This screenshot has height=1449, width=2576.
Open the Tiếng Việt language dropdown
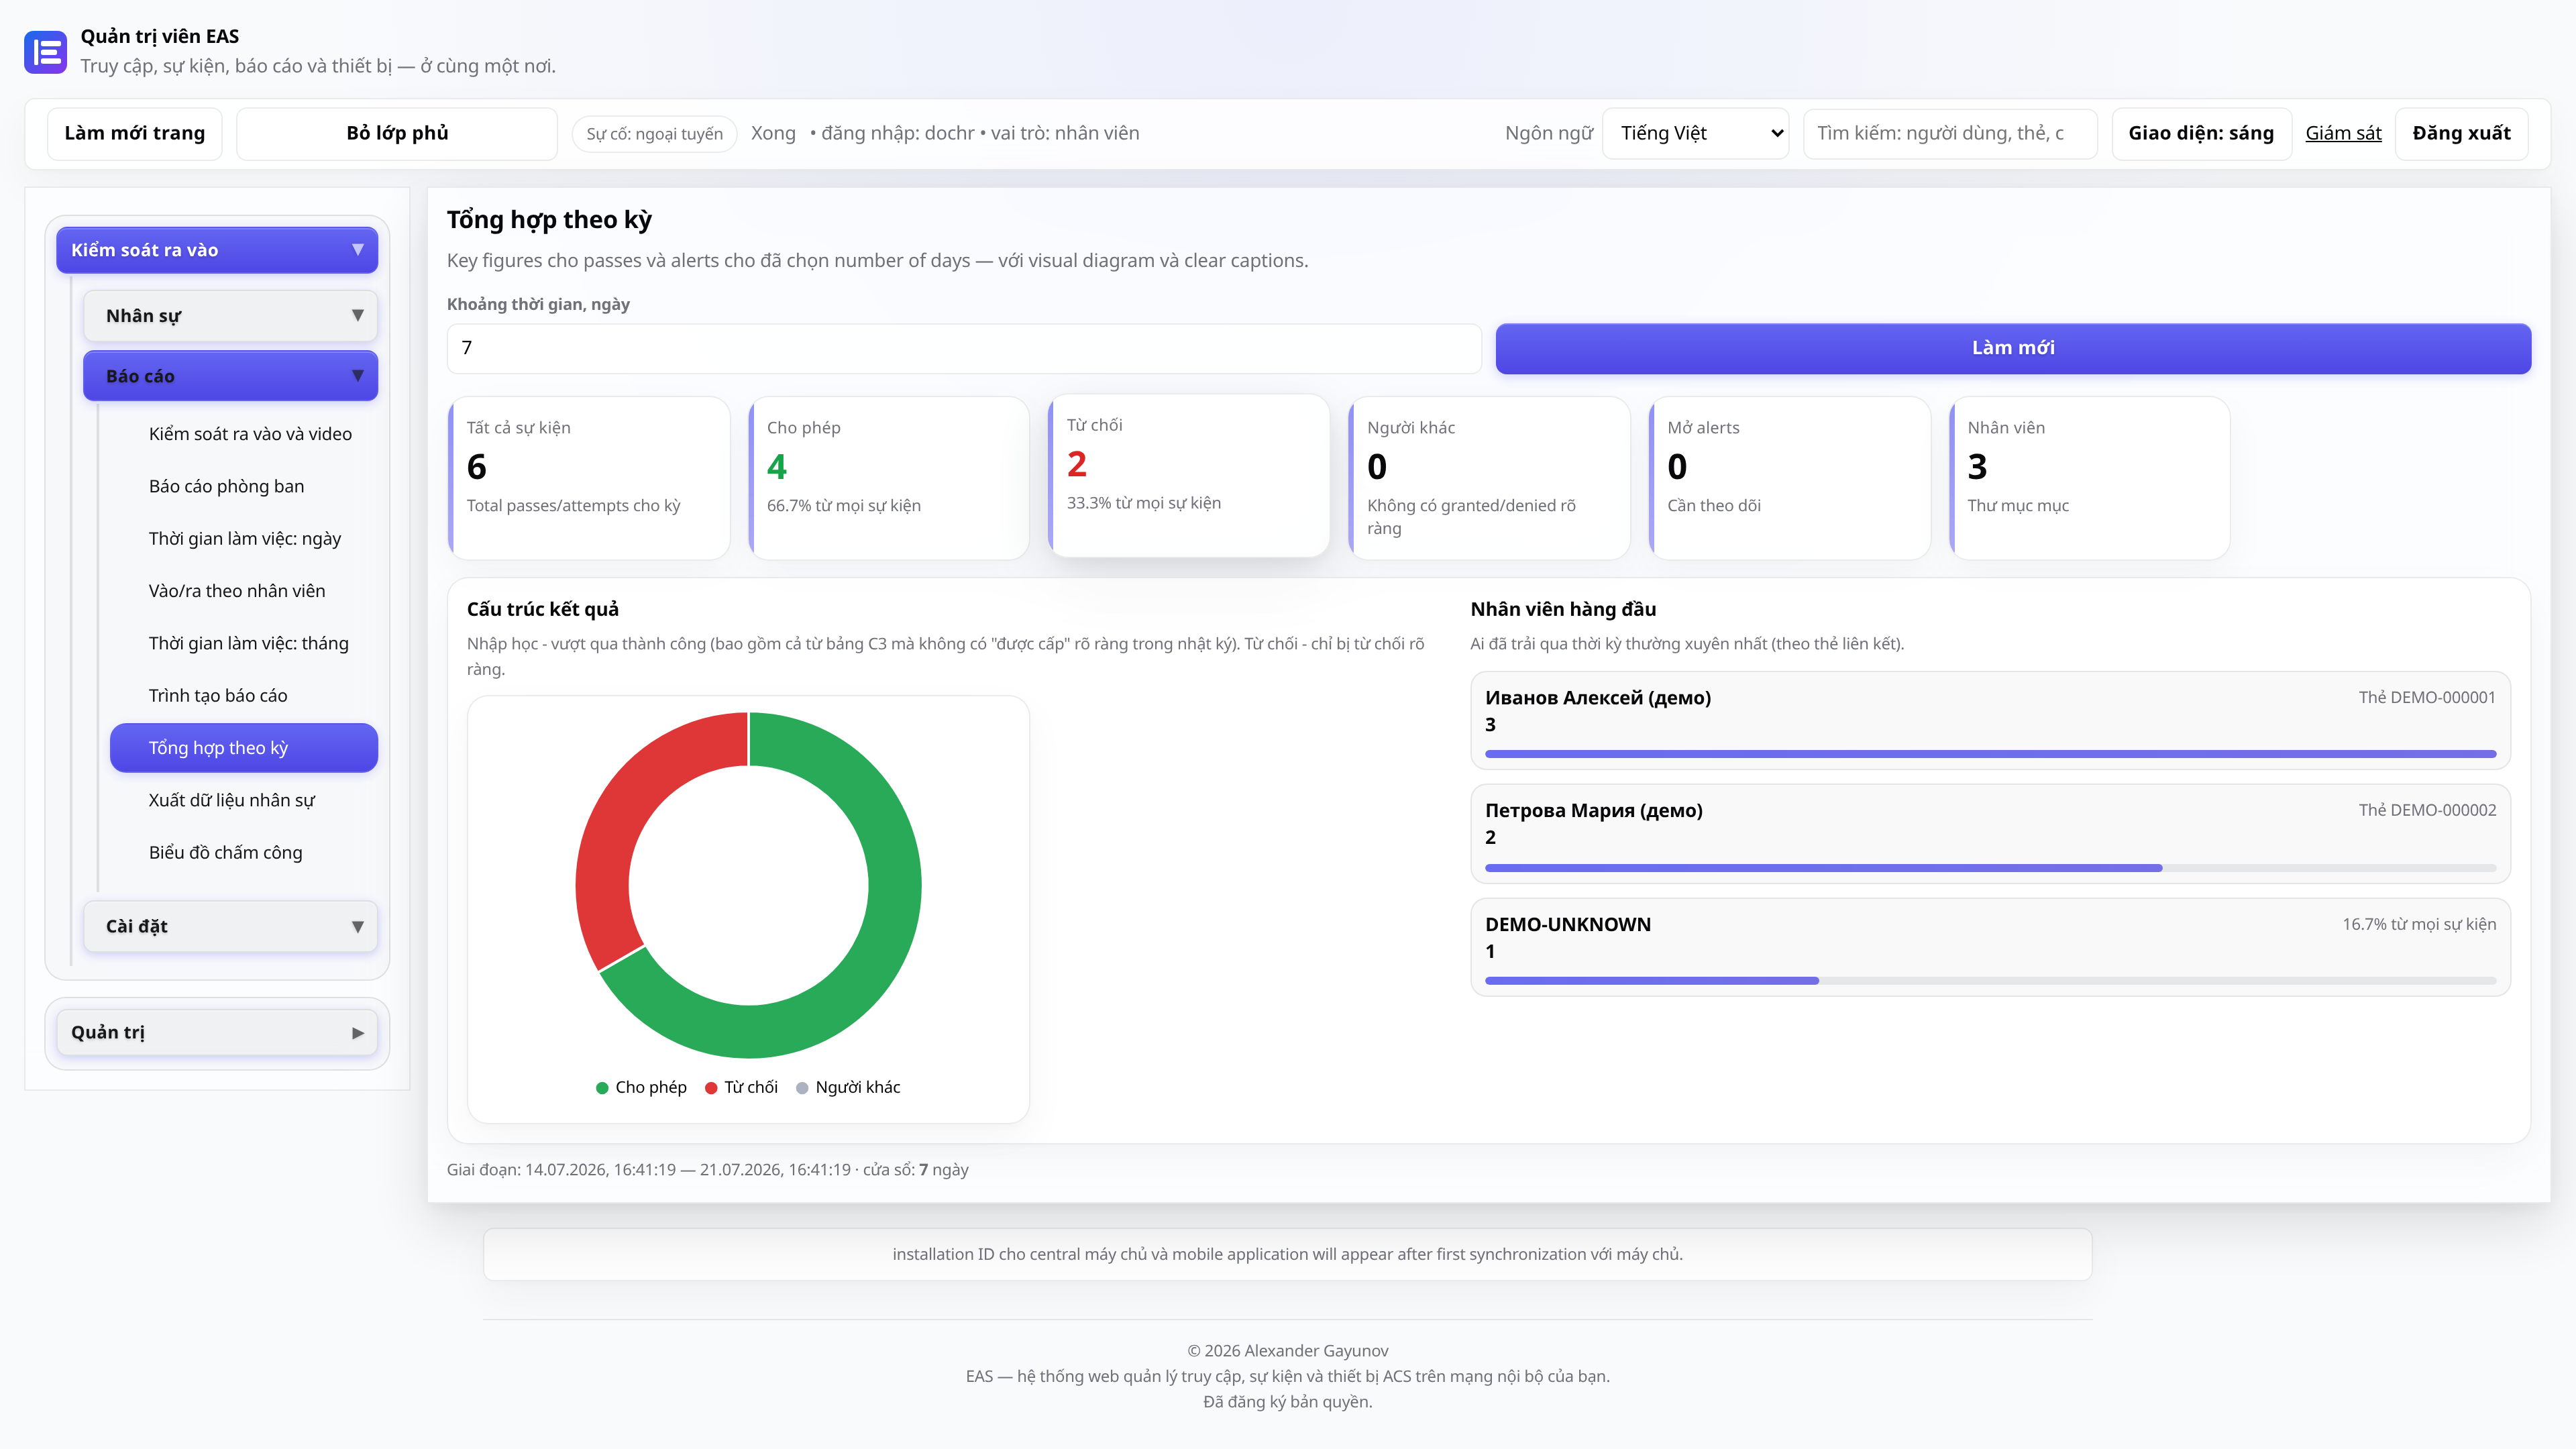point(1695,133)
